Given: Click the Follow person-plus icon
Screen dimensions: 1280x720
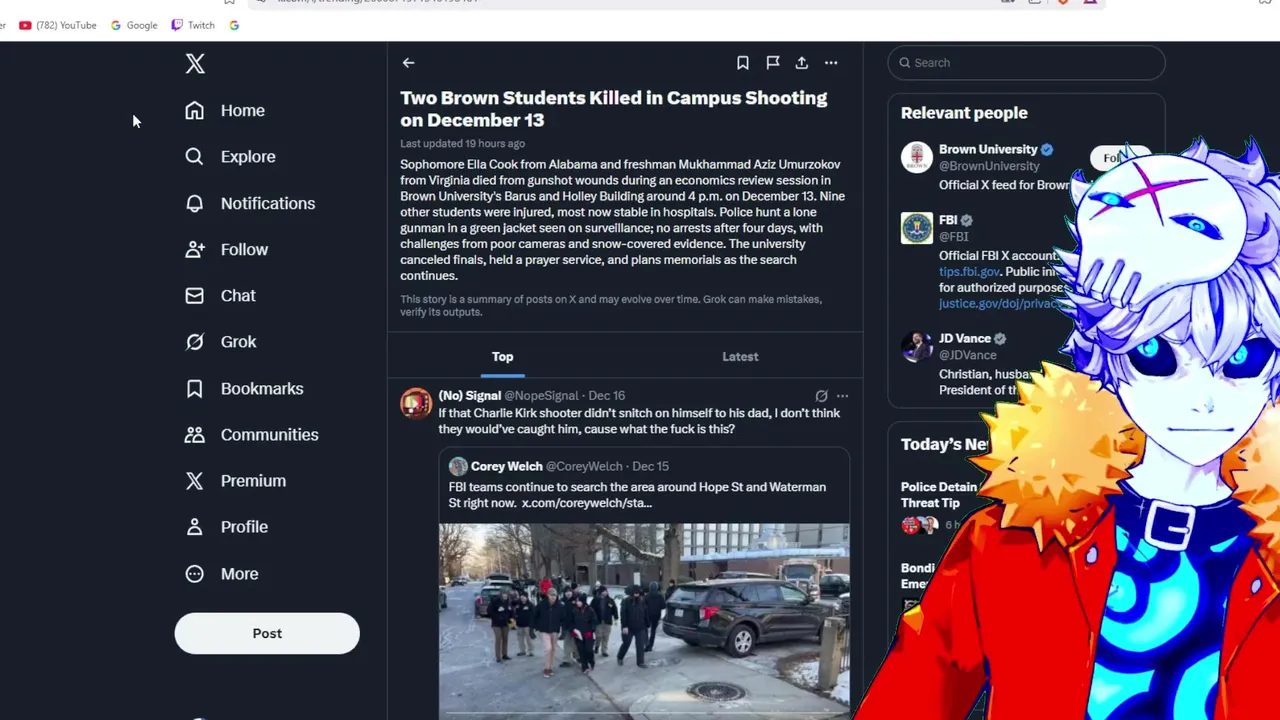Looking at the screenshot, I should click(x=194, y=249).
